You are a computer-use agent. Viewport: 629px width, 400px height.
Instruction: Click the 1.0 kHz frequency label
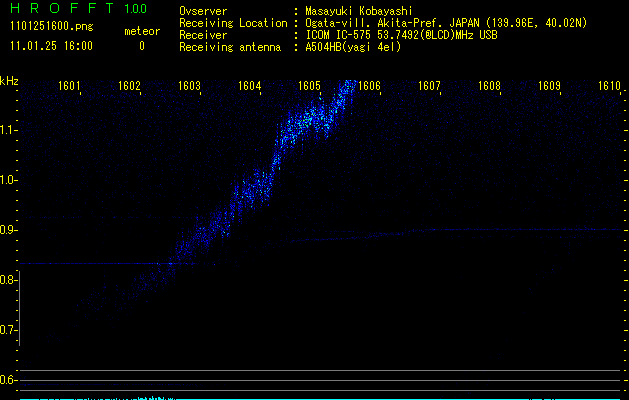(x=9, y=180)
